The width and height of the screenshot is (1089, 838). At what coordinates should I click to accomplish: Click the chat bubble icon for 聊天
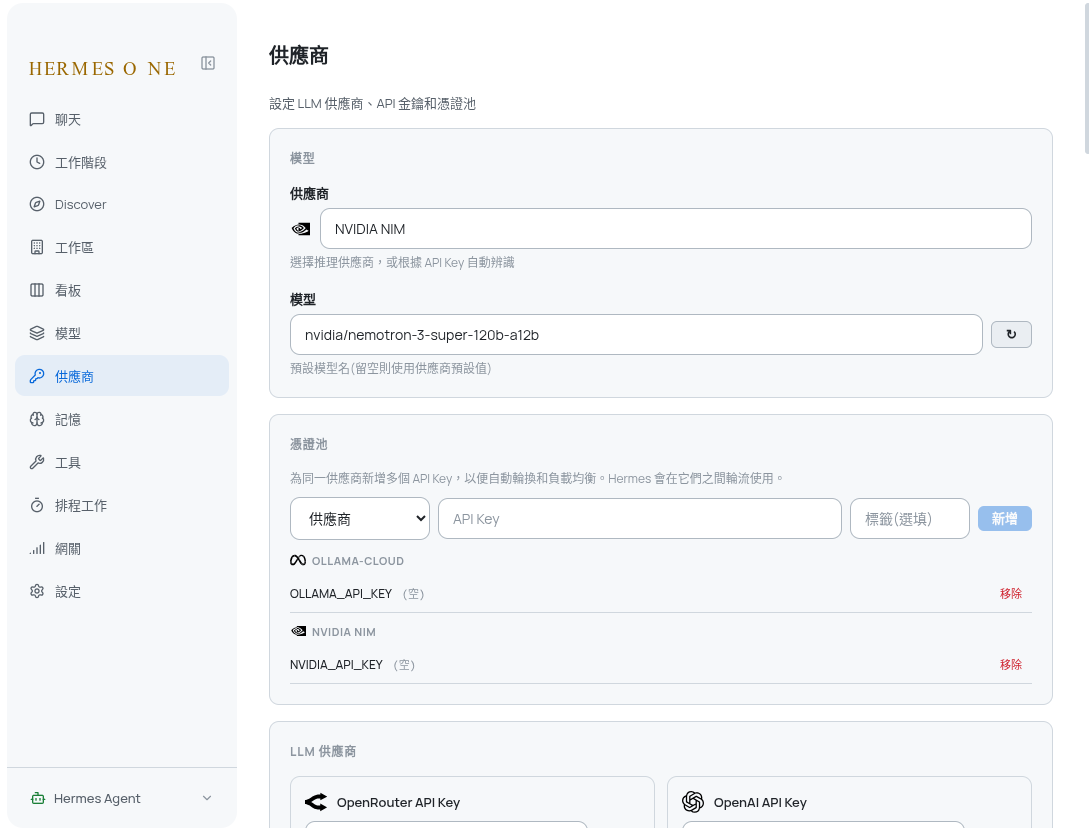click(x=37, y=119)
